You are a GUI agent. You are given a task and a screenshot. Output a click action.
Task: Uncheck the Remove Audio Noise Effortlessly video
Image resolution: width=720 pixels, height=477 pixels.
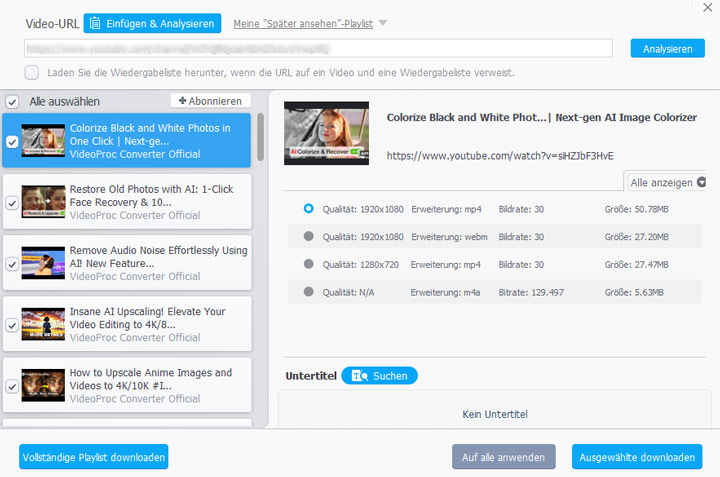coord(12,264)
